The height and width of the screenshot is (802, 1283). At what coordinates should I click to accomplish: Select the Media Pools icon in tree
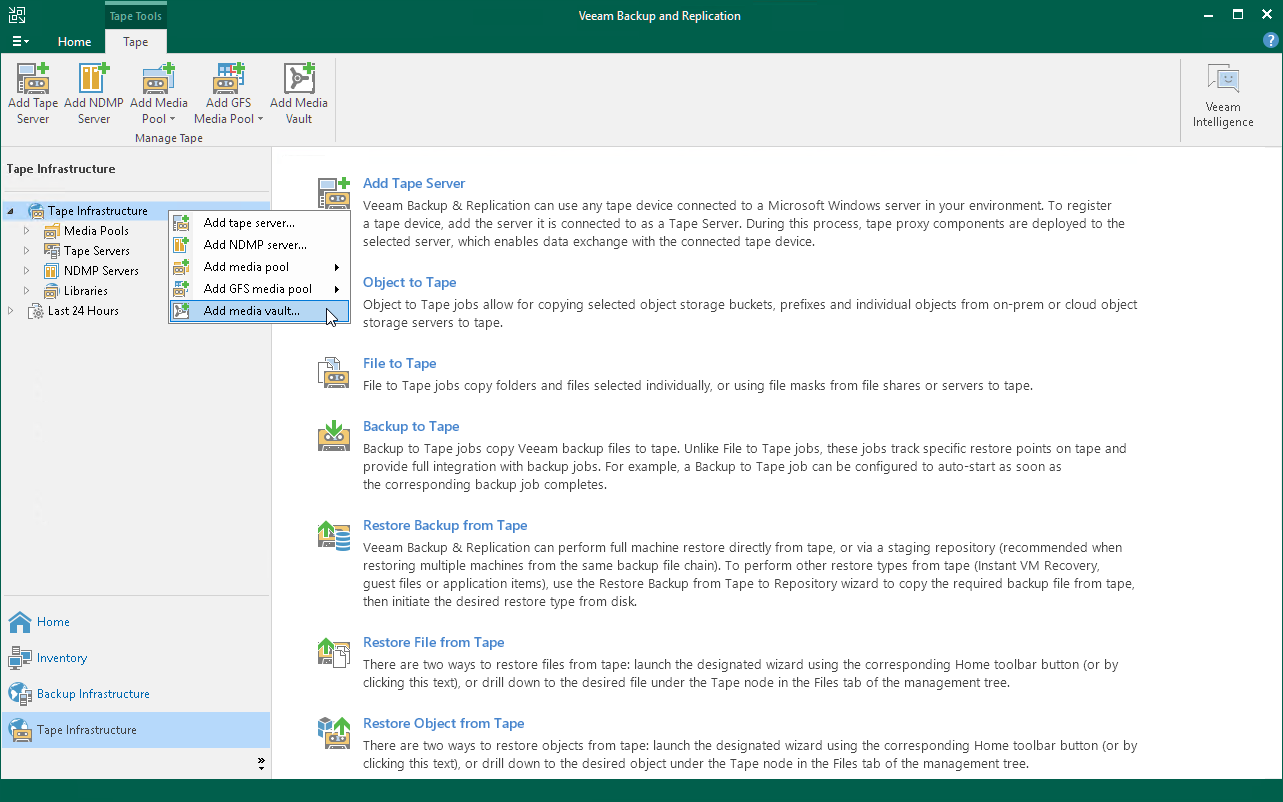click(x=52, y=231)
